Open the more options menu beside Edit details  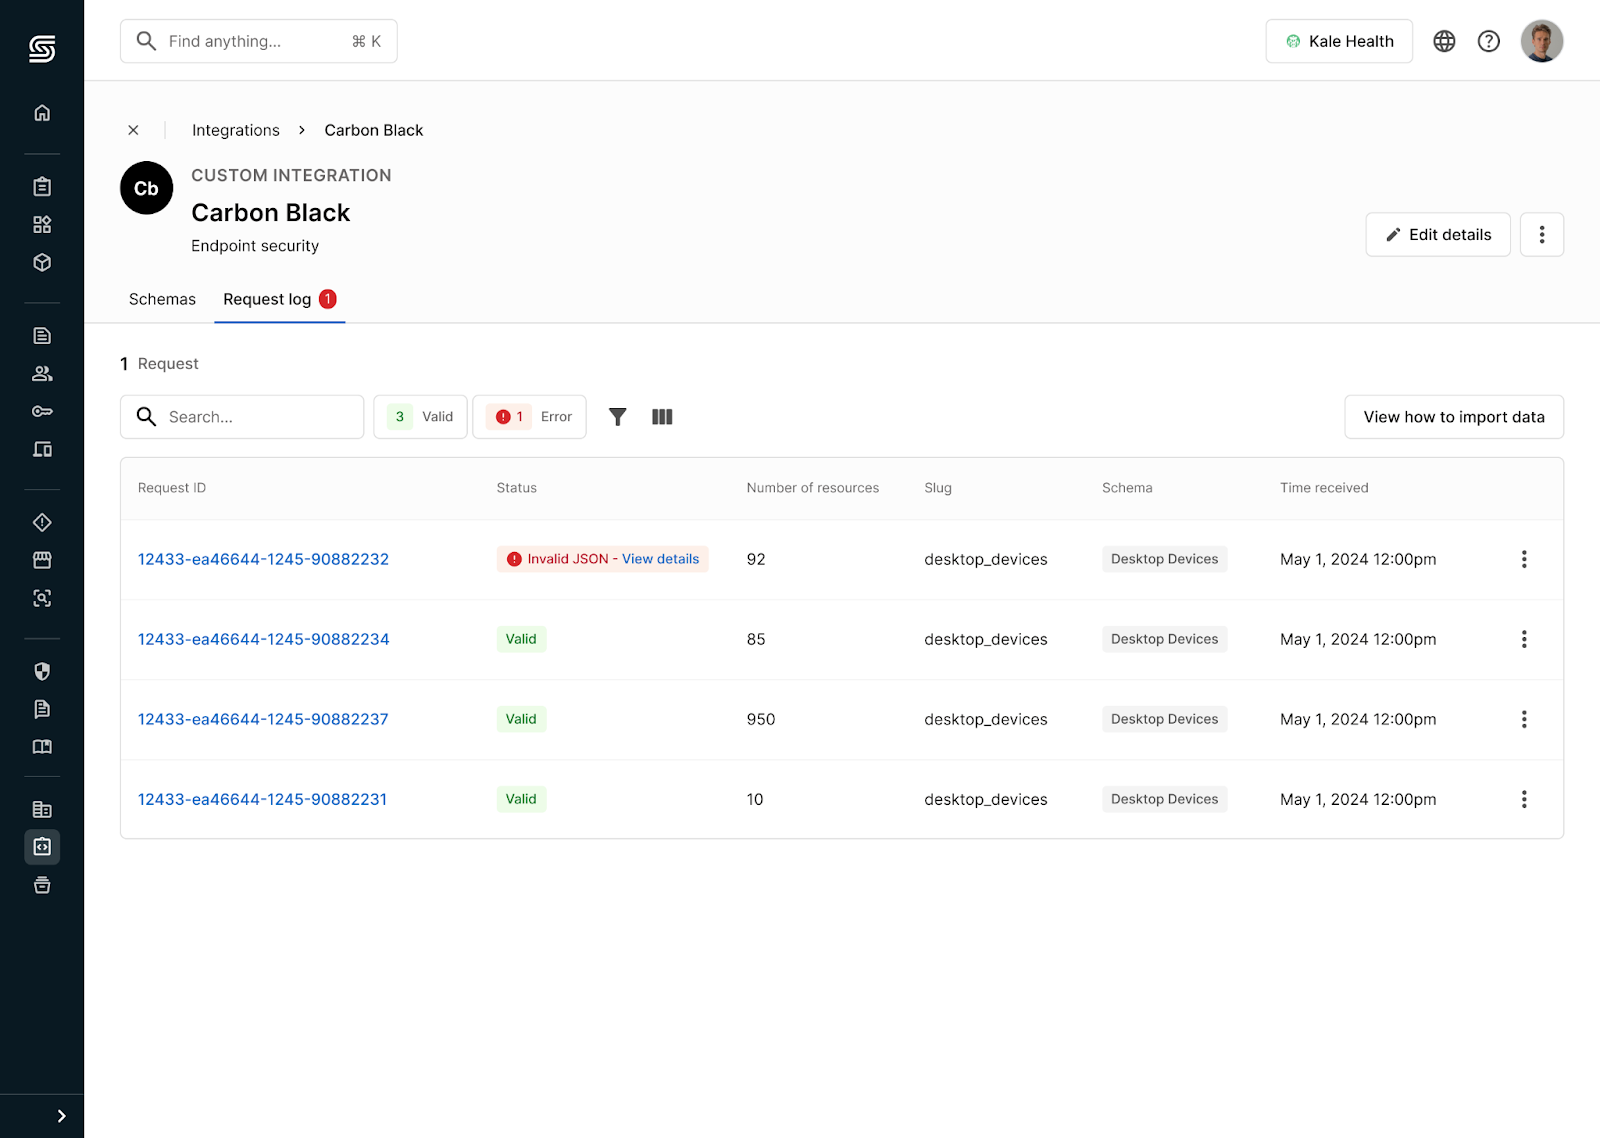tap(1542, 235)
